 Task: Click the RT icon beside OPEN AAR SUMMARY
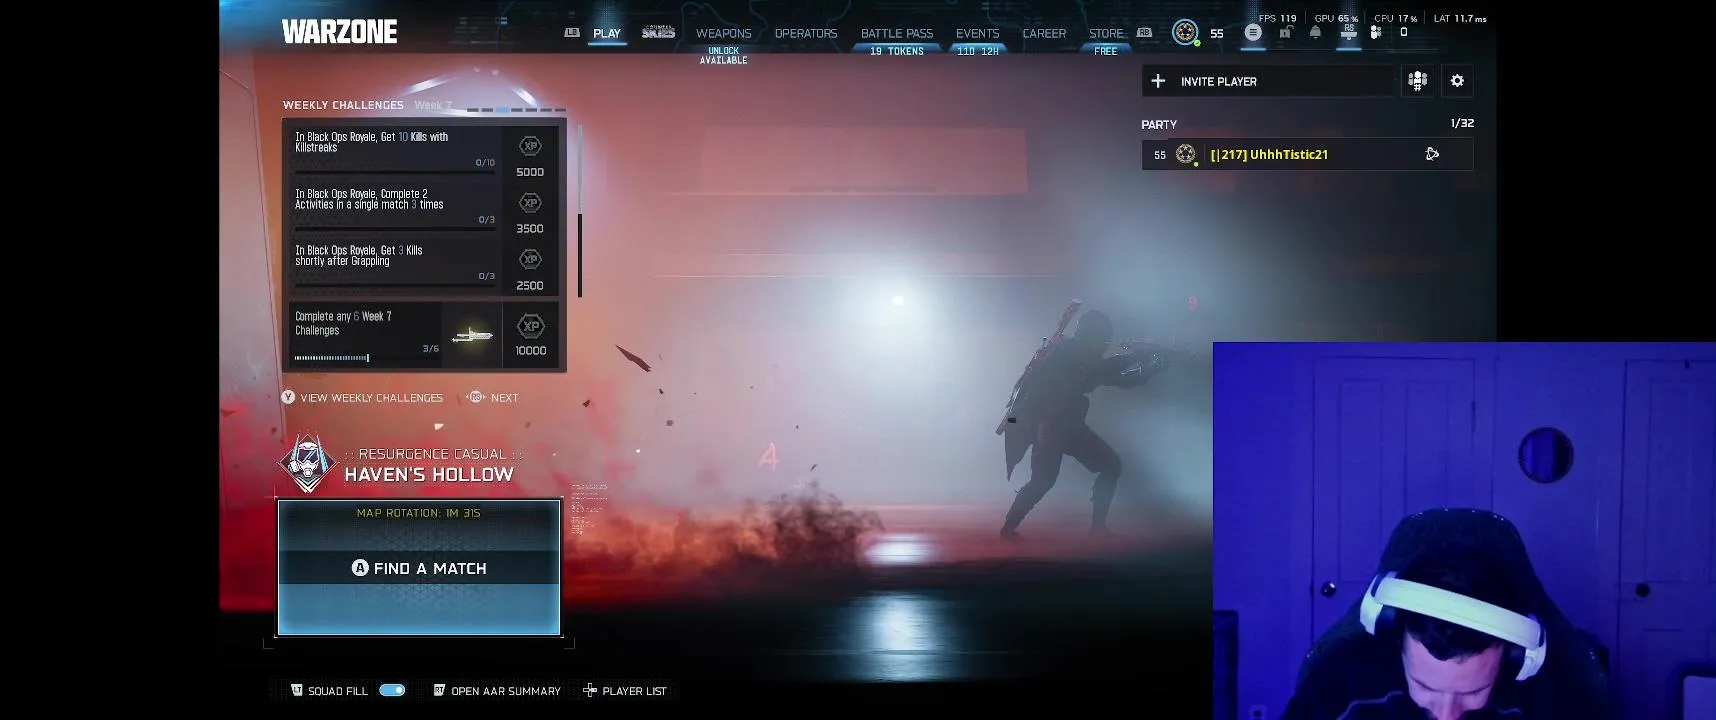(439, 690)
